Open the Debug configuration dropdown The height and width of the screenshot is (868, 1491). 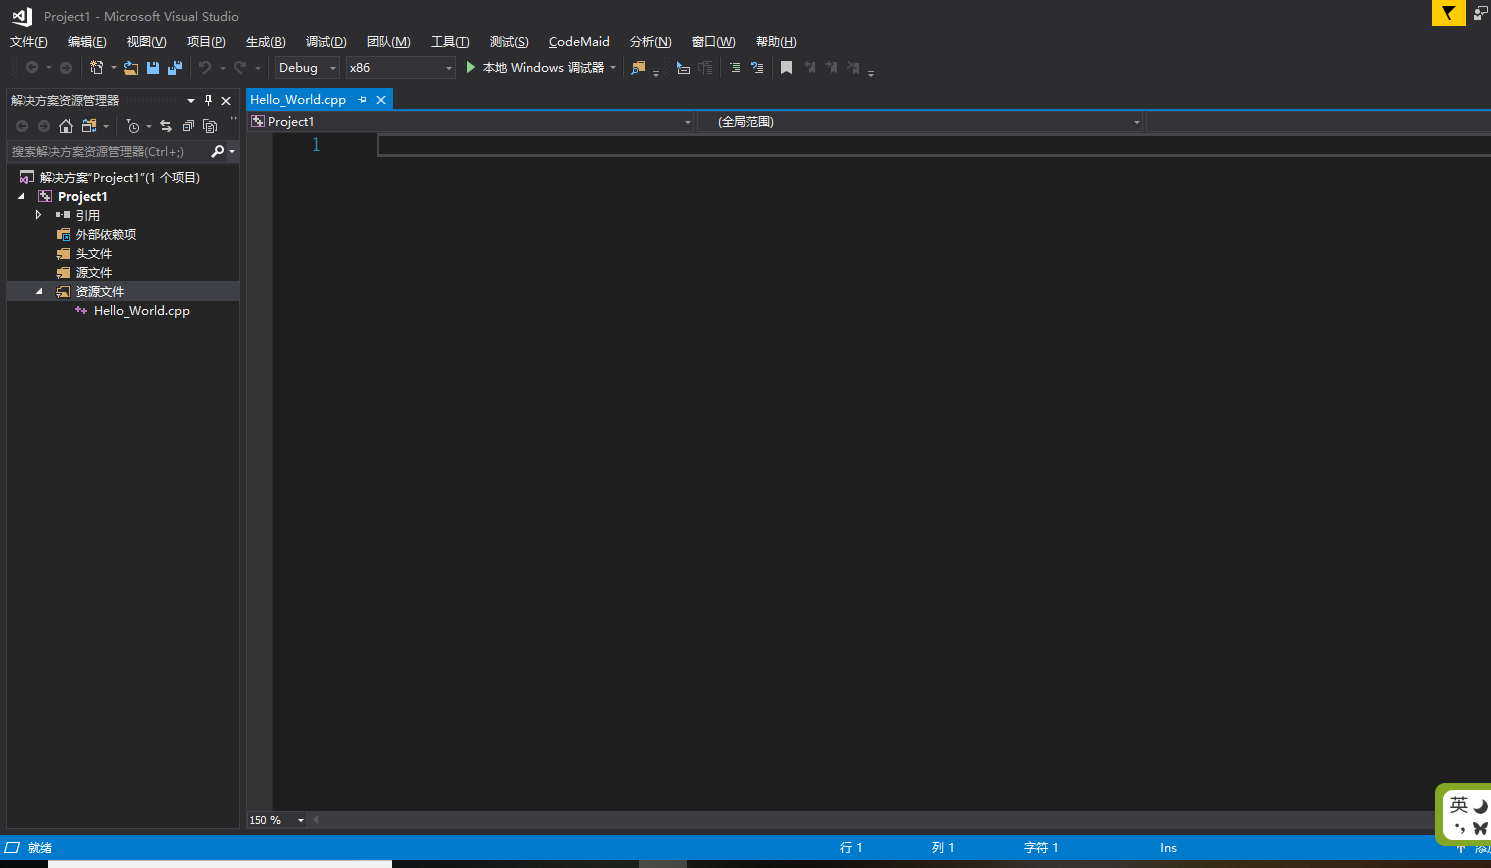coord(307,68)
